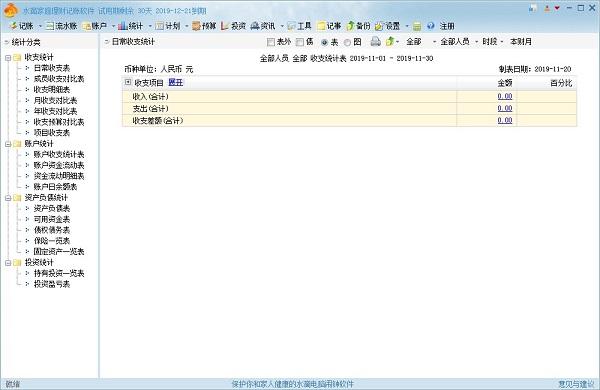Click the calculator icon beside 设置
600x390 pixels.
[x=417, y=26]
